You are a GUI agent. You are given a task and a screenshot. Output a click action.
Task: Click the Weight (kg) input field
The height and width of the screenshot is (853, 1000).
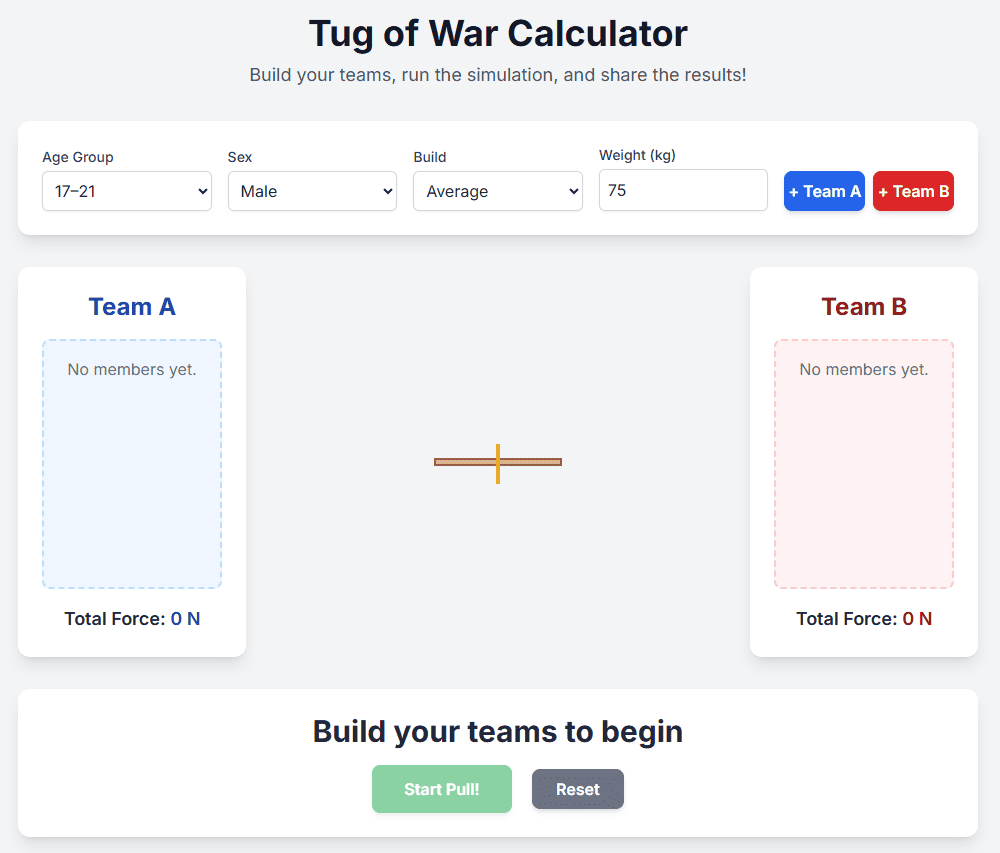point(683,190)
